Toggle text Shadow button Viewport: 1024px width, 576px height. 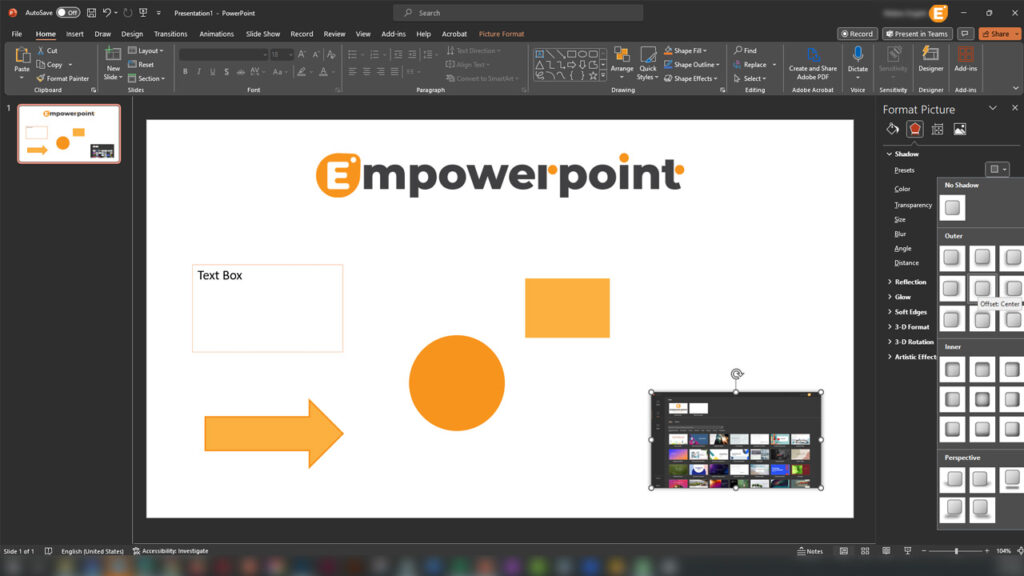point(227,72)
